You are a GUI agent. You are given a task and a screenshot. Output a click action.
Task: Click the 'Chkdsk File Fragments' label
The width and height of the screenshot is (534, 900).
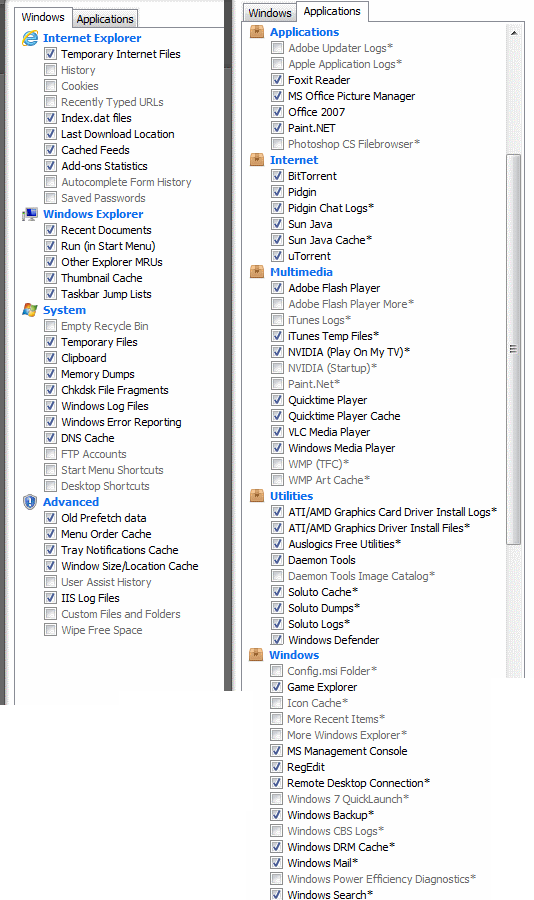click(x=115, y=390)
